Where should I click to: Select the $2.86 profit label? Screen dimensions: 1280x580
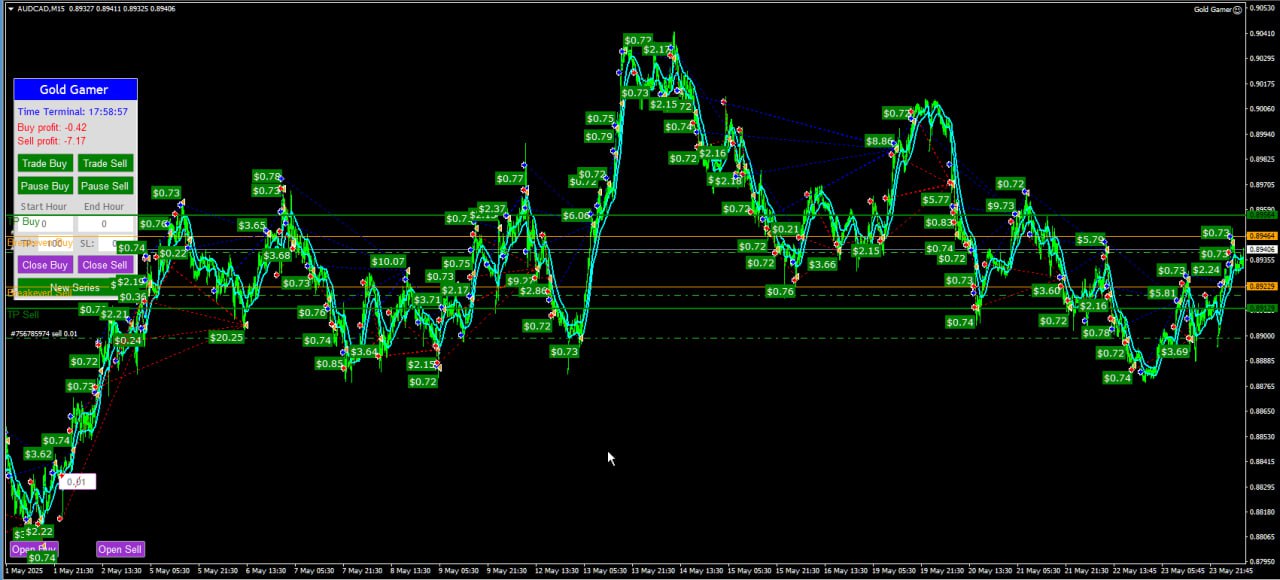[x=533, y=291]
